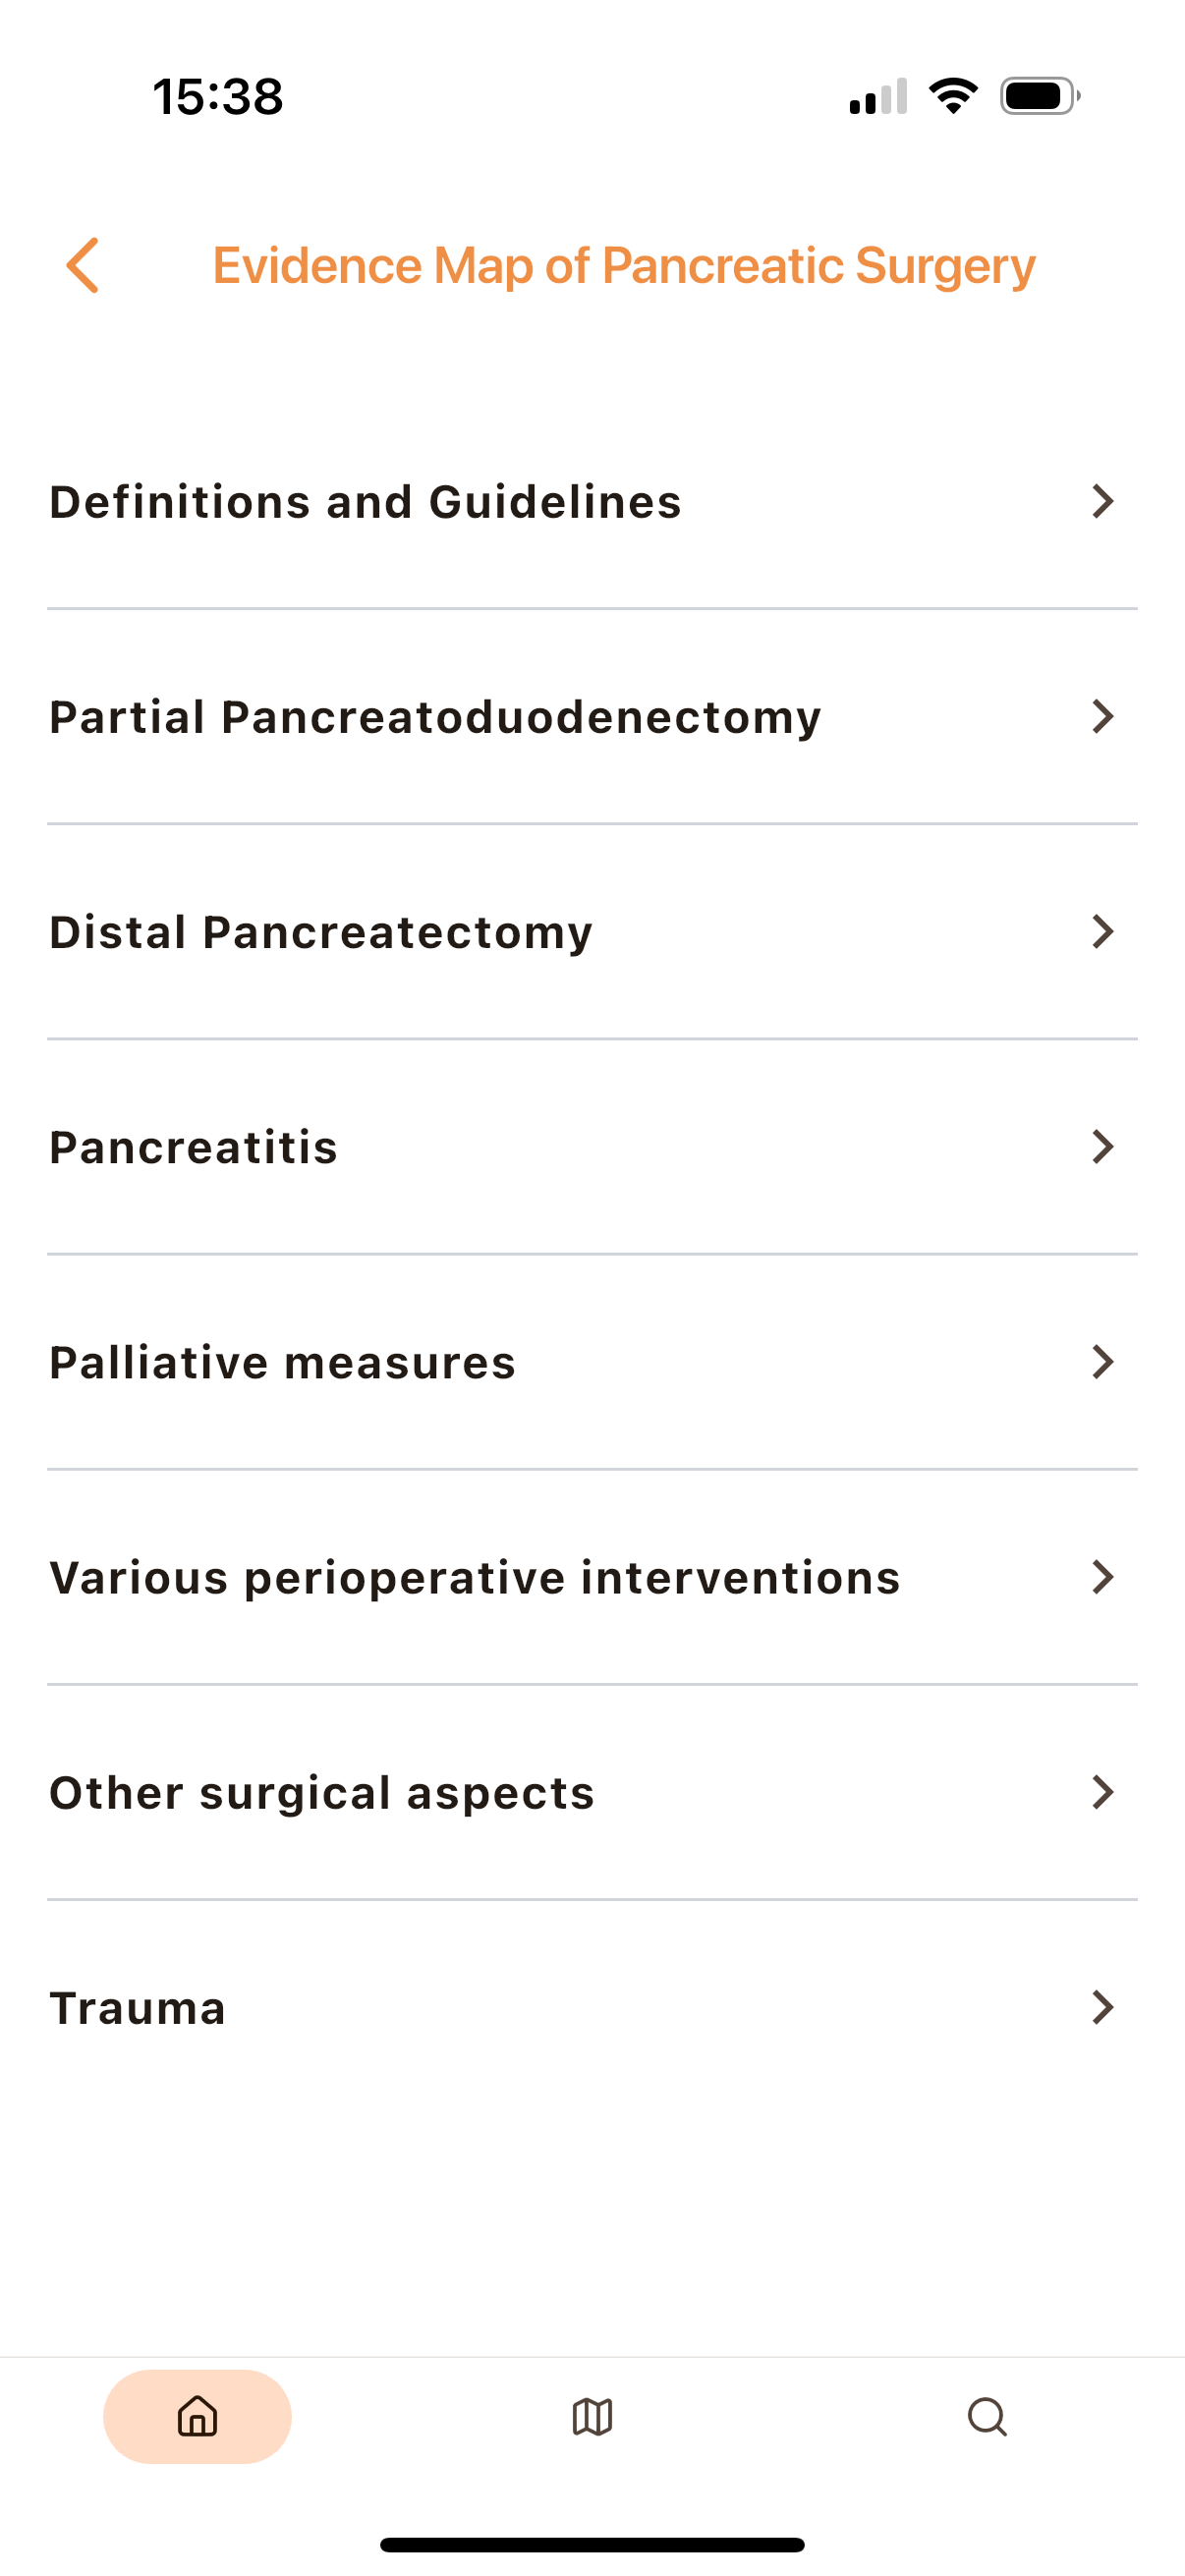The width and height of the screenshot is (1185, 2576).
Task: Select Partial Pancreatoduodenectomy entry
Action: coord(435,717)
